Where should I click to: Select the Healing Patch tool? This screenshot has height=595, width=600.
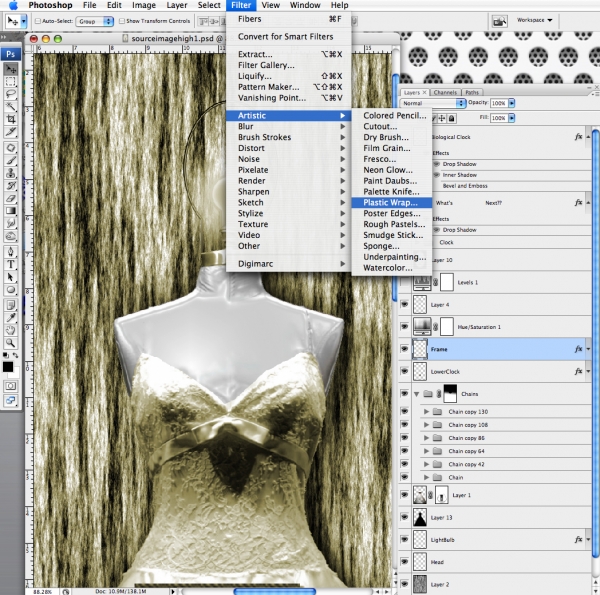[x=11, y=148]
